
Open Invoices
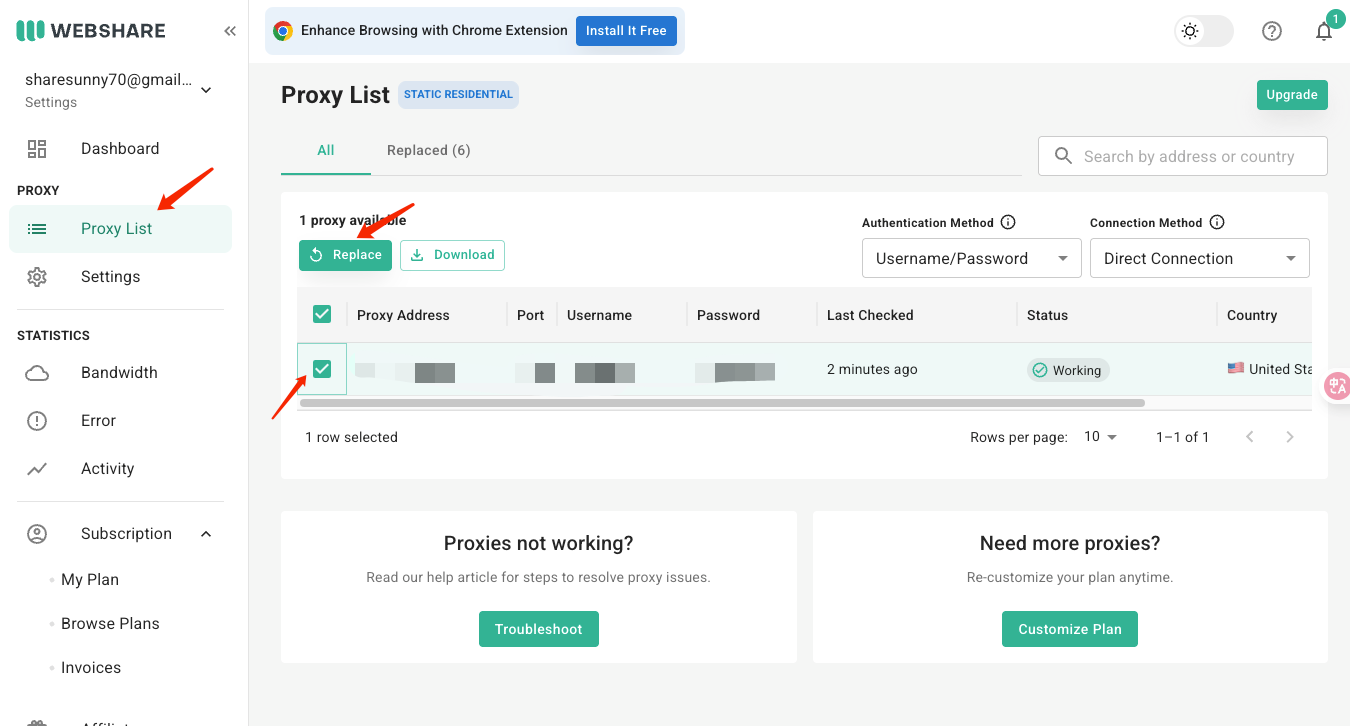click(91, 668)
